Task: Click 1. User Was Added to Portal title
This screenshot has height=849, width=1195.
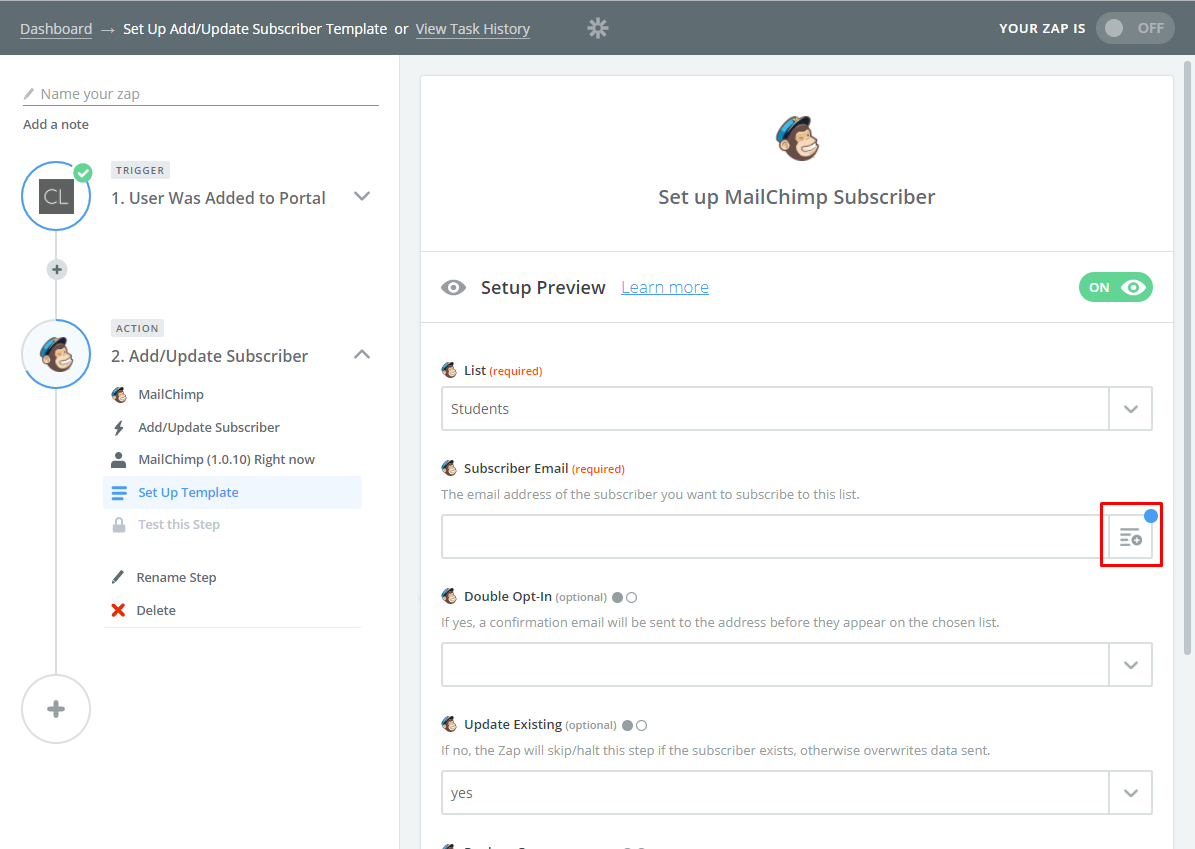Action: pos(218,198)
